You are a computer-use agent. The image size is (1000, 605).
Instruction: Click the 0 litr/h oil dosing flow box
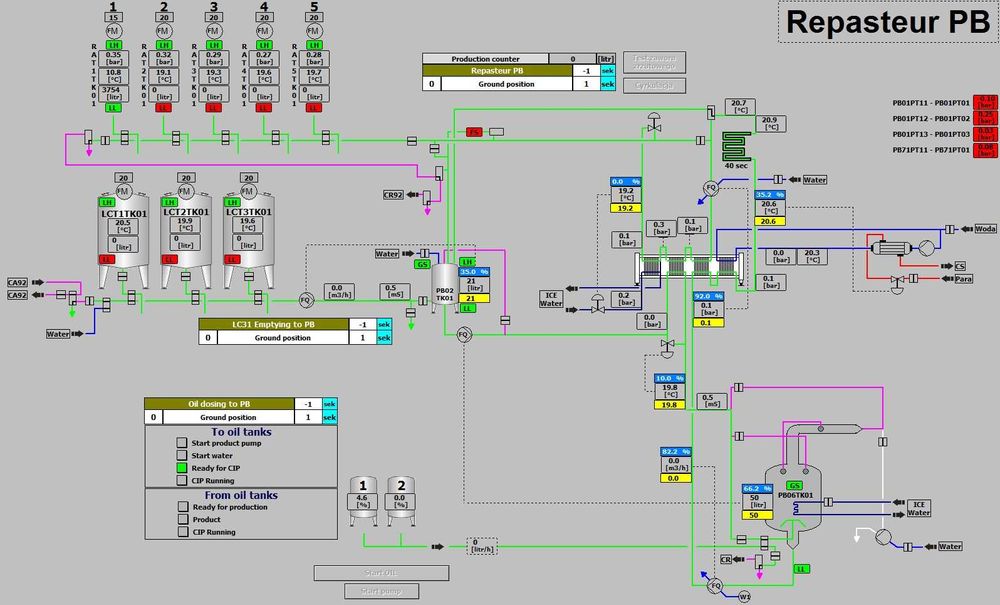482,546
